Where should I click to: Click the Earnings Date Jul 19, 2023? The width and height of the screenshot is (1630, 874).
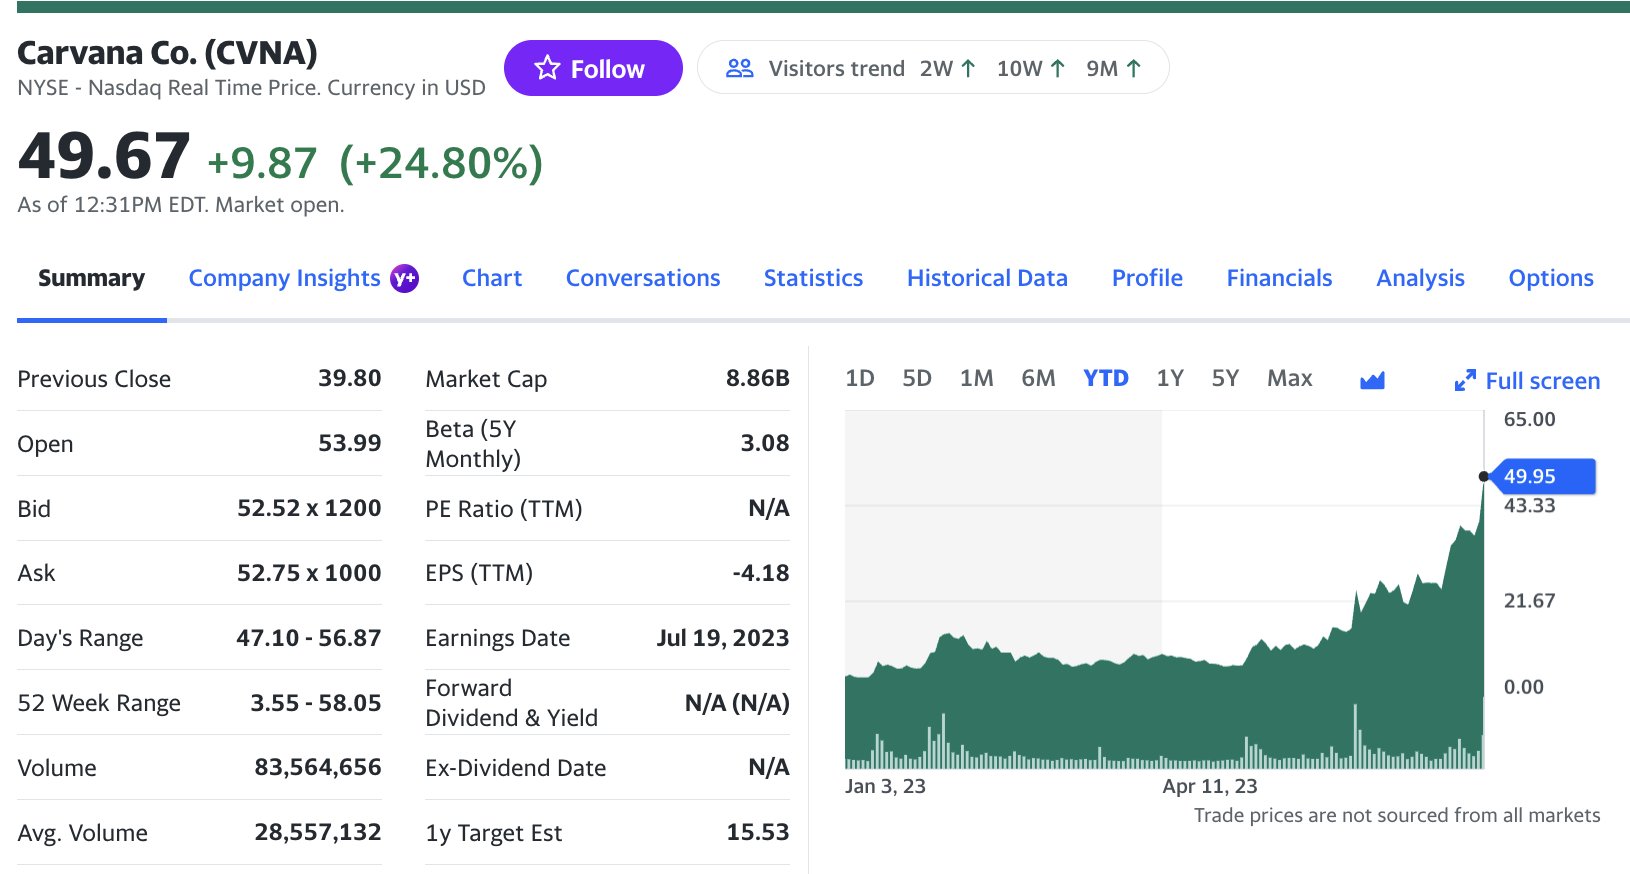(723, 638)
